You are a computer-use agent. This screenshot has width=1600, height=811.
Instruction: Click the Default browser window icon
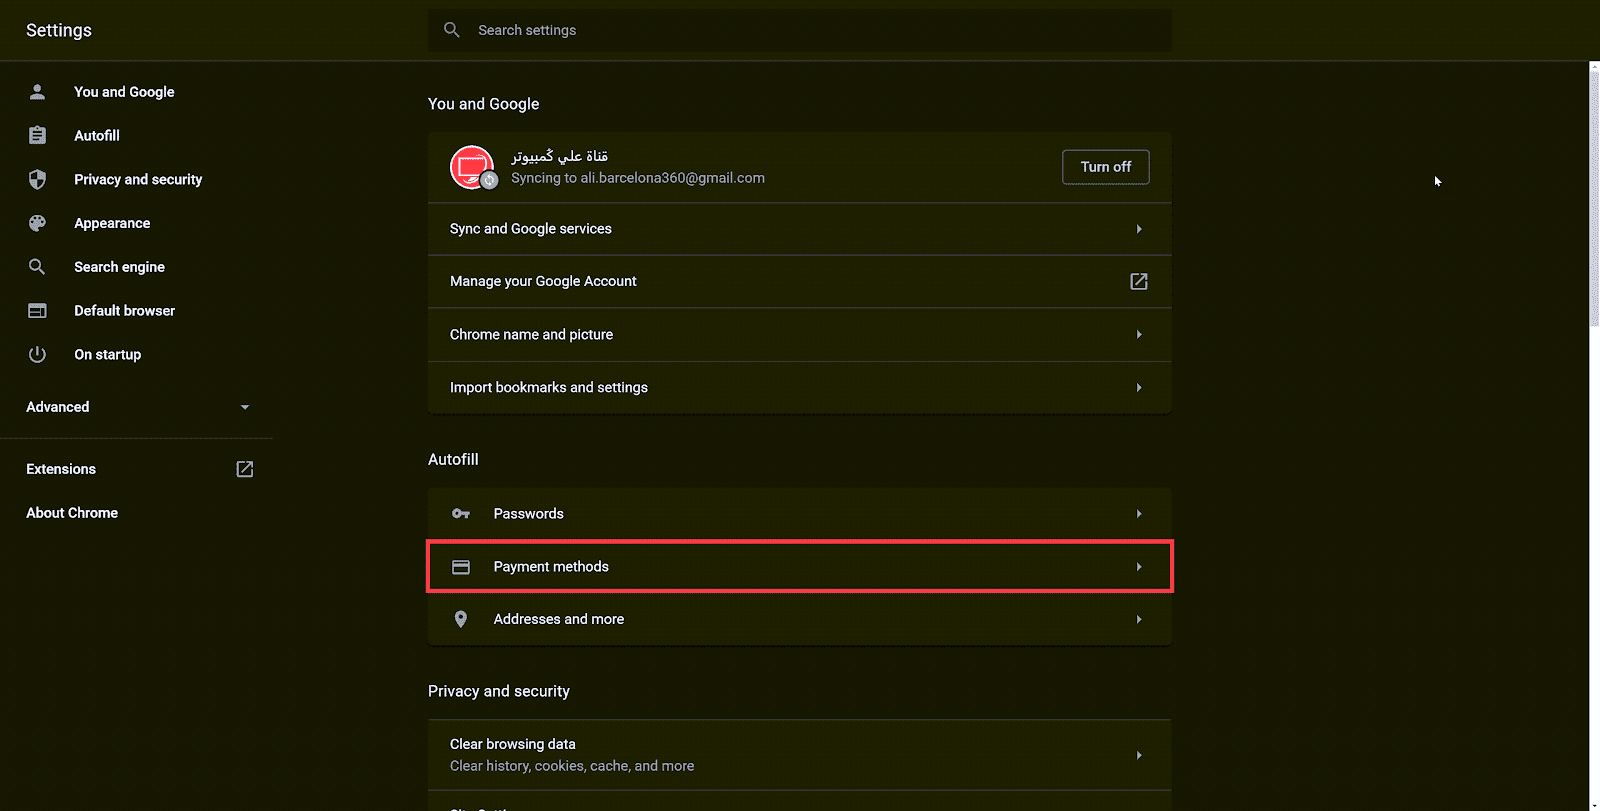click(x=37, y=311)
